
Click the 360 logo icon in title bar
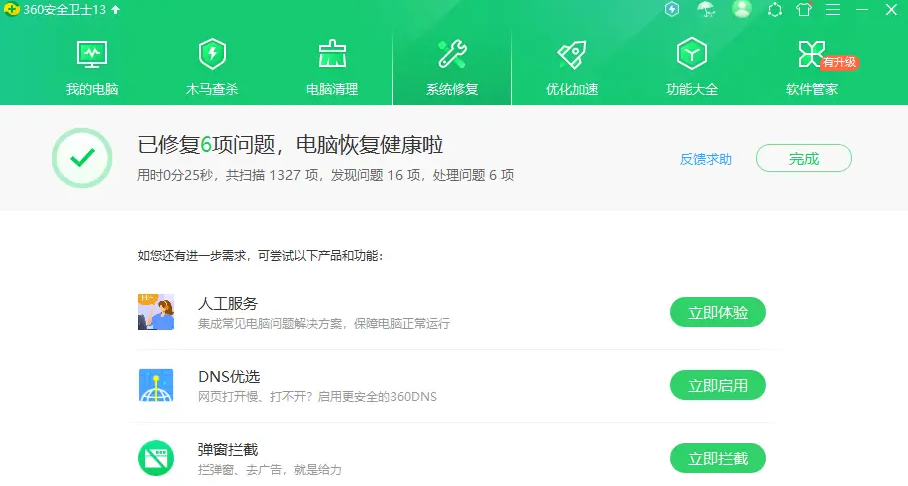tap(11, 9)
